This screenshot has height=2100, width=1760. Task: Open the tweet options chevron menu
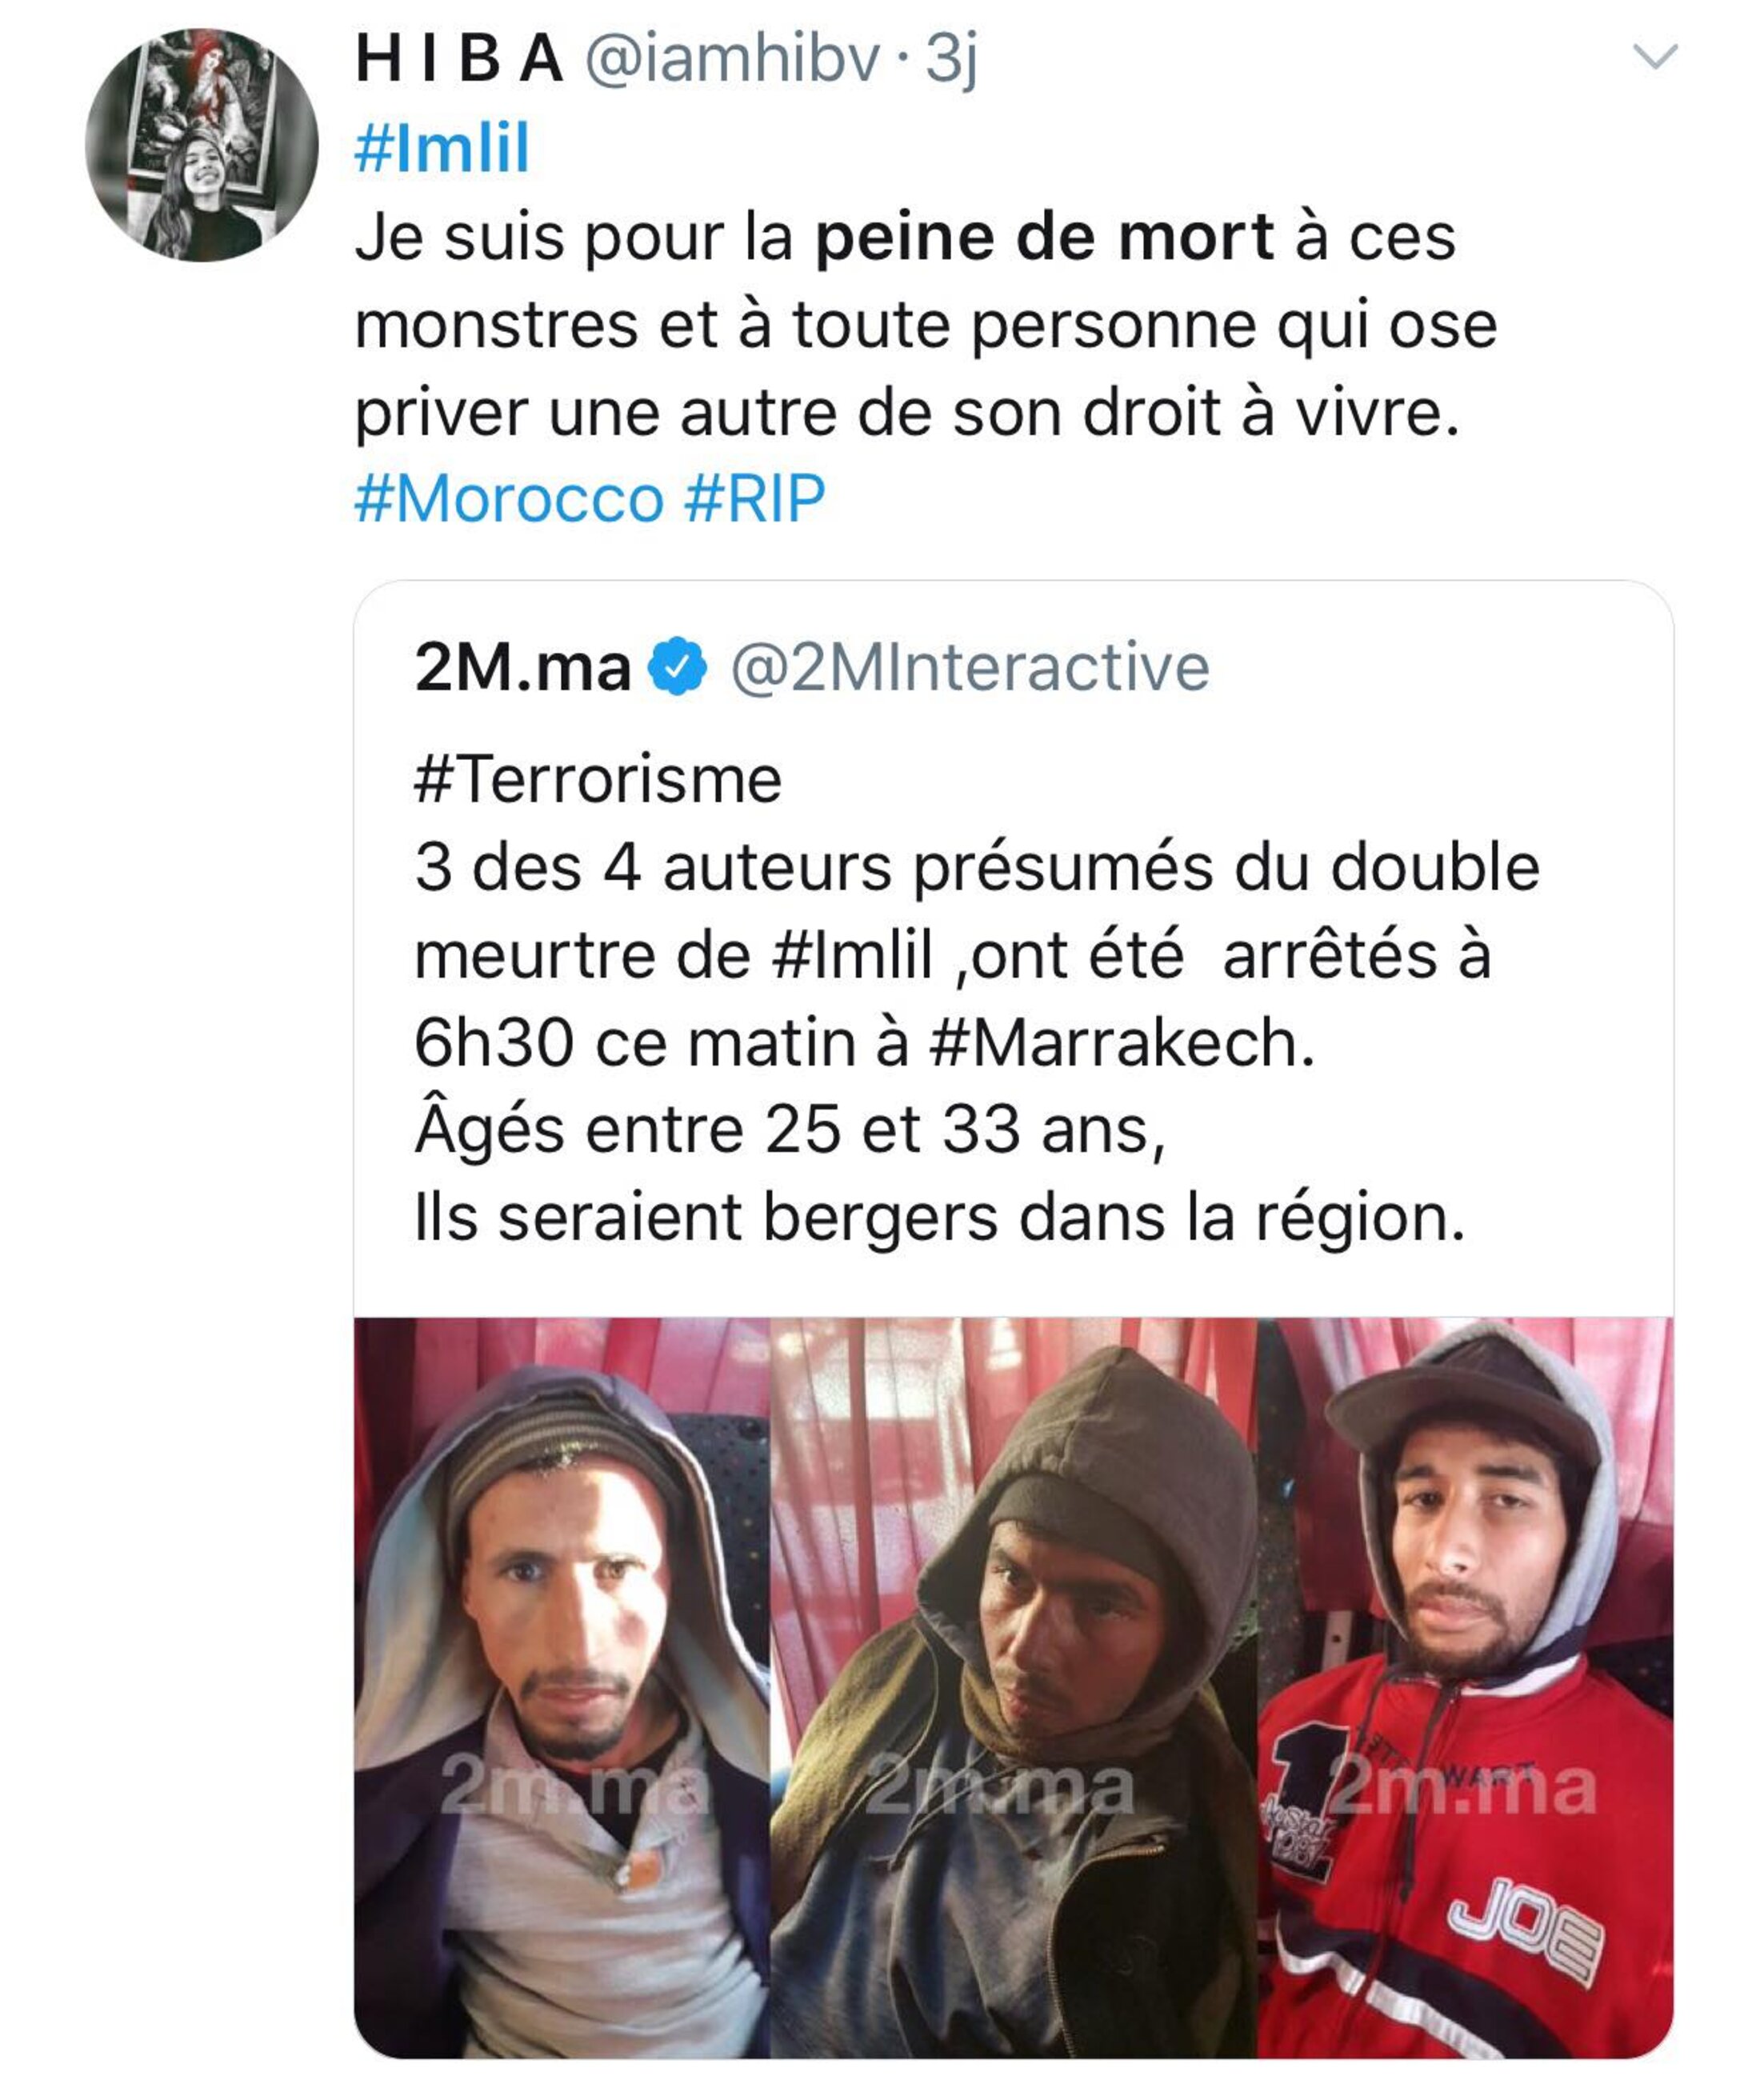point(1655,56)
